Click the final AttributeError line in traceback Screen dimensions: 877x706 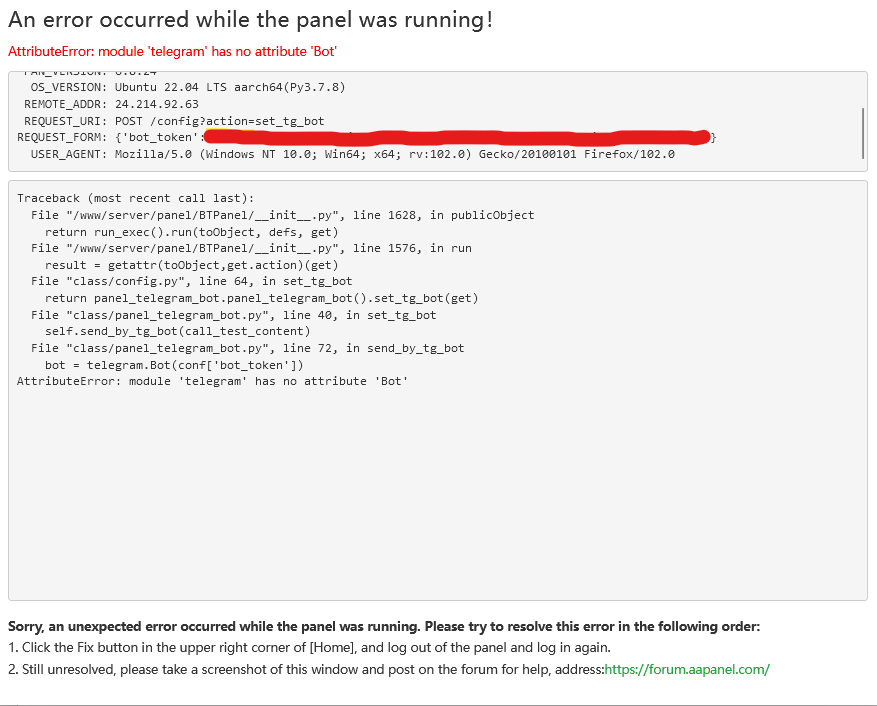click(212, 381)
